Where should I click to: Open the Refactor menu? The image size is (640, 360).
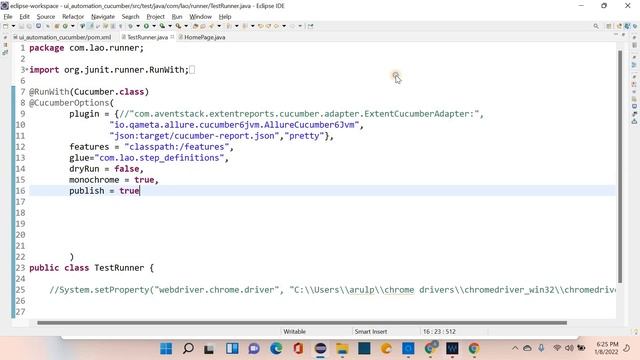(x=73, y=17)
